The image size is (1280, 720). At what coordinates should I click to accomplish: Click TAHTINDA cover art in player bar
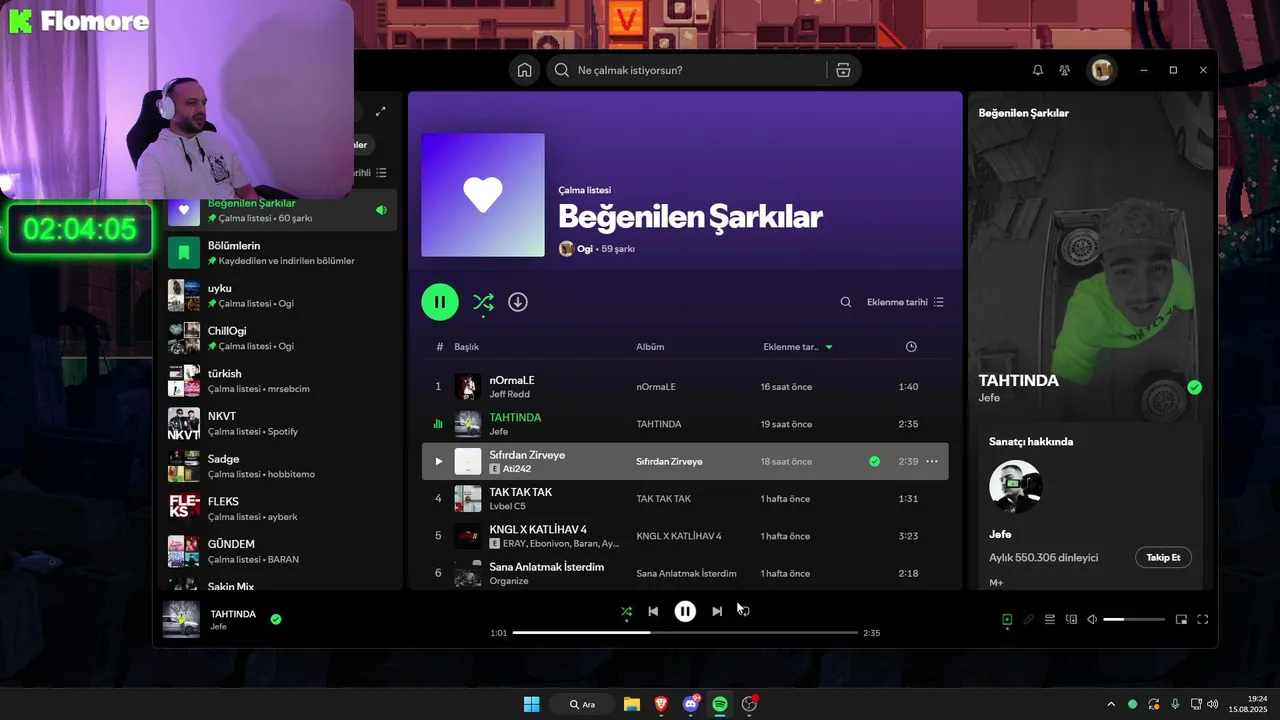click(182, 619)
